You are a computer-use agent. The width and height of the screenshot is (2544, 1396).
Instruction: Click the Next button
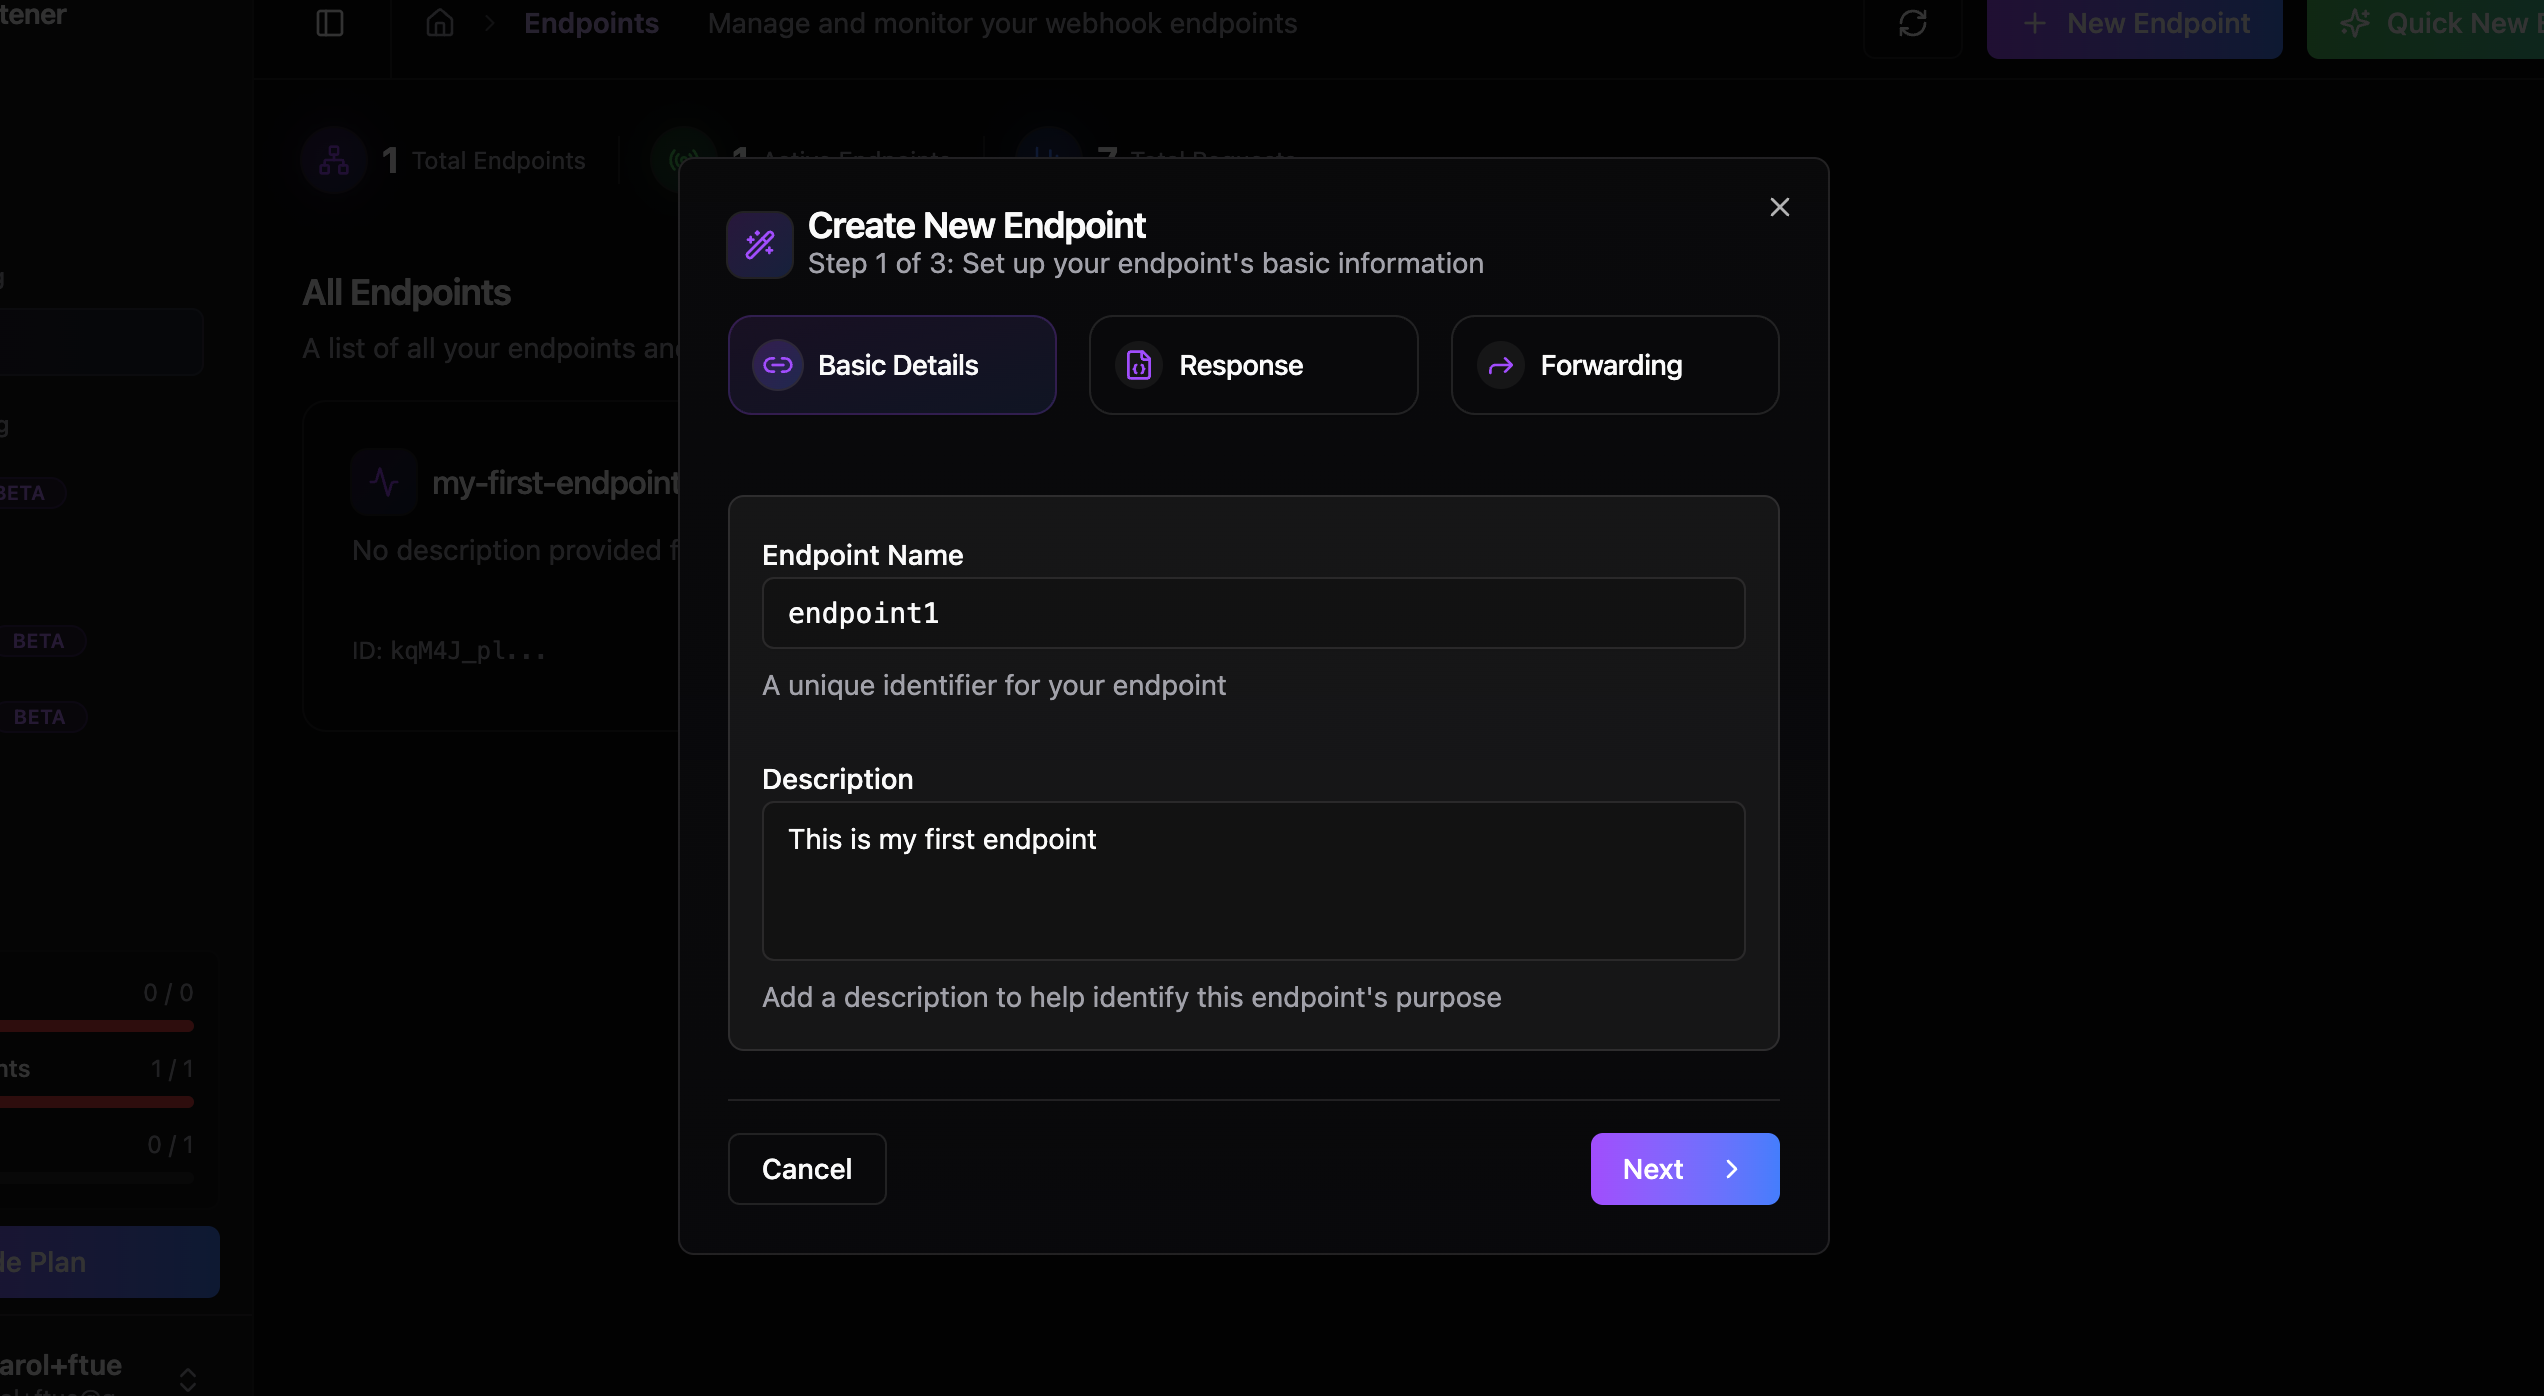(x=1685, y=1169)
